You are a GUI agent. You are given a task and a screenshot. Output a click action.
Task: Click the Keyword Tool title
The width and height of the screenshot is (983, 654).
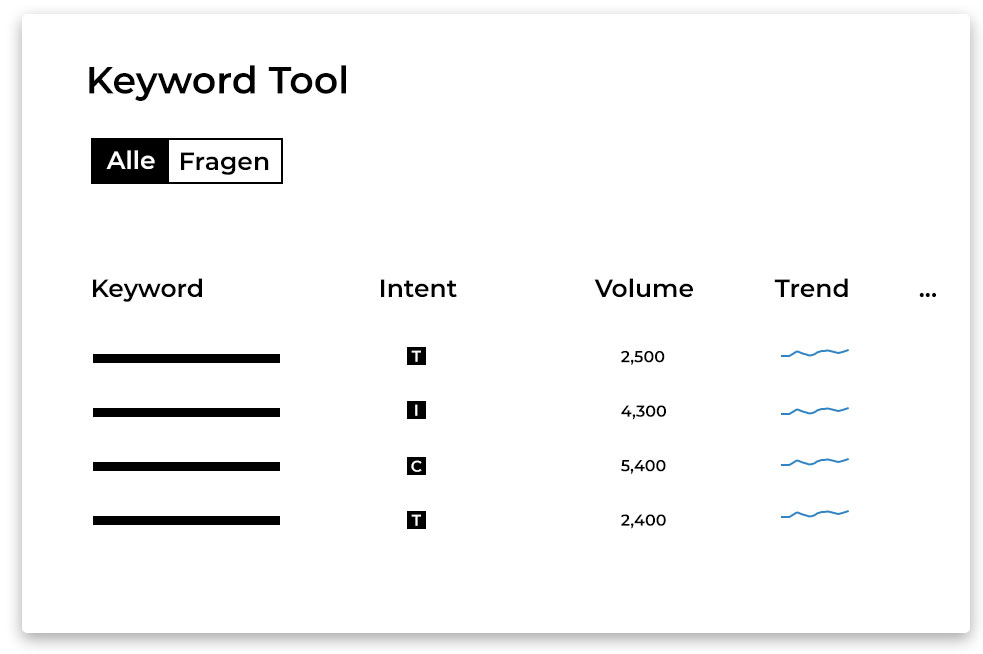[218, 81]
